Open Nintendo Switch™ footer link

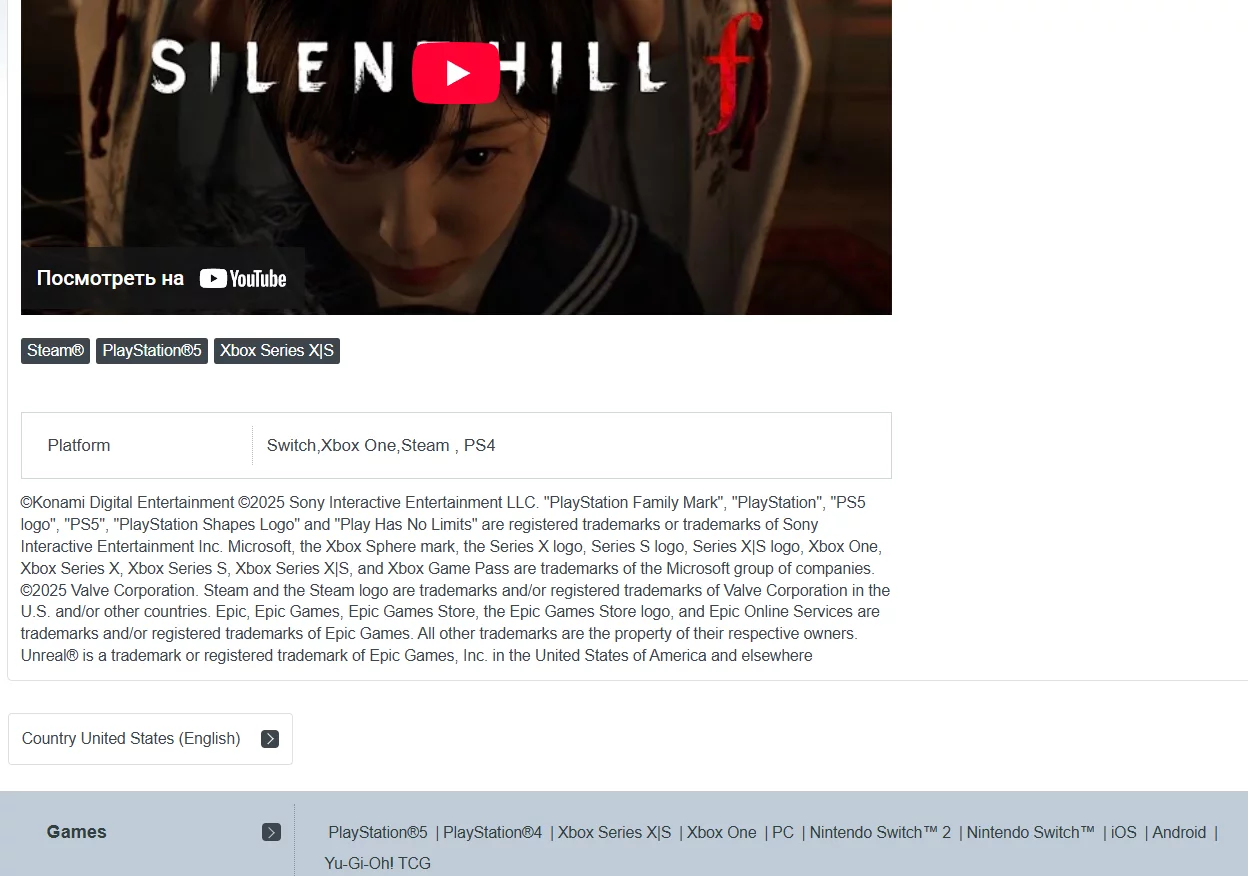[x=1031, y=832]
